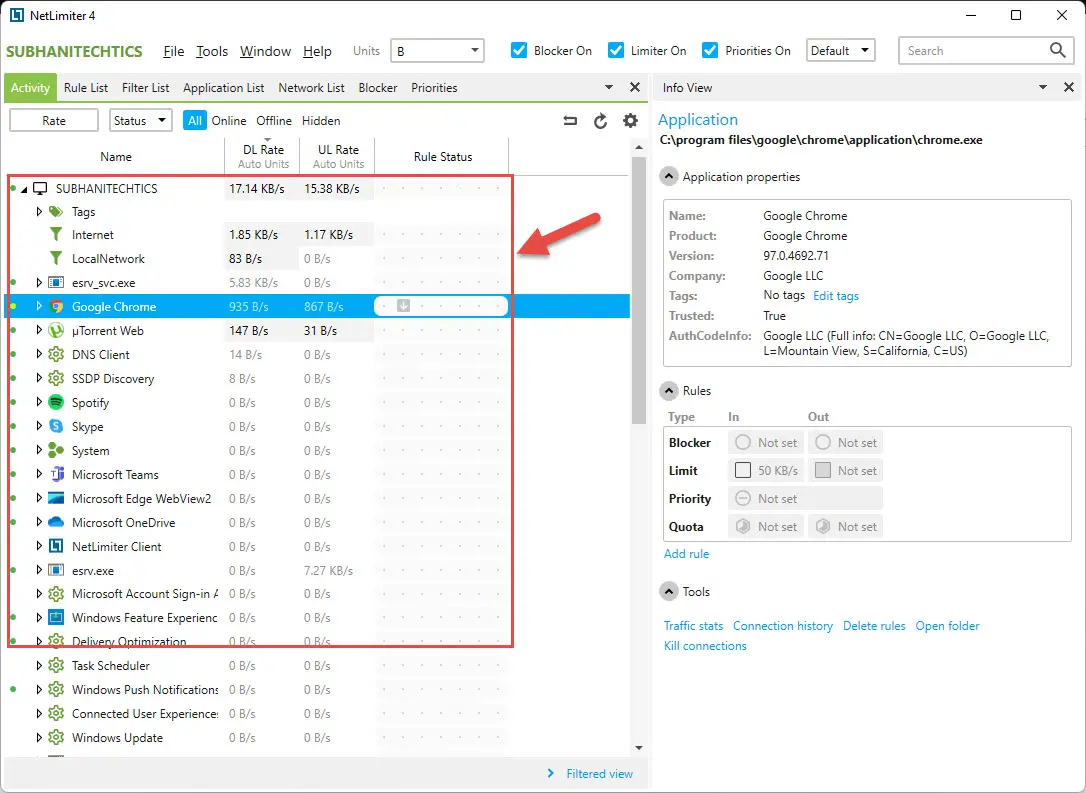Collapse the Application properties section

point(668,177)
